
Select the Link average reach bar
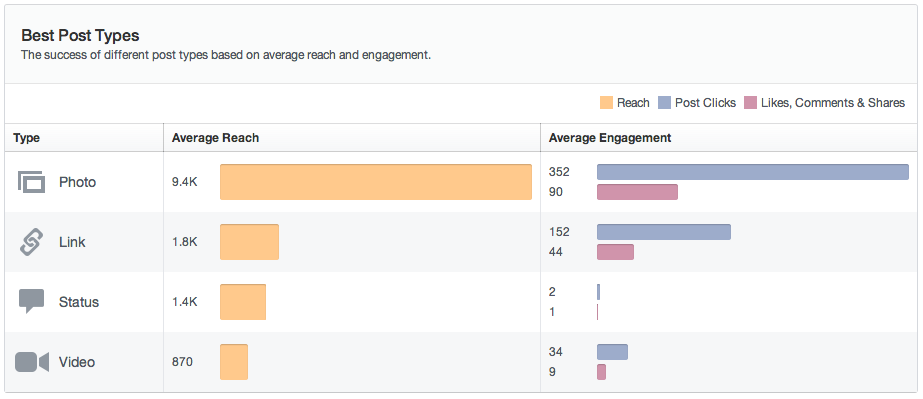(x=250, y=242)
